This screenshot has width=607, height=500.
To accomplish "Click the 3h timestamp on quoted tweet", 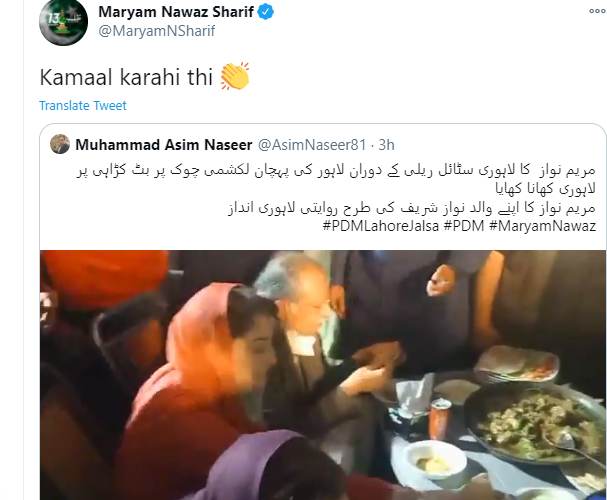I will pos(386,145).
